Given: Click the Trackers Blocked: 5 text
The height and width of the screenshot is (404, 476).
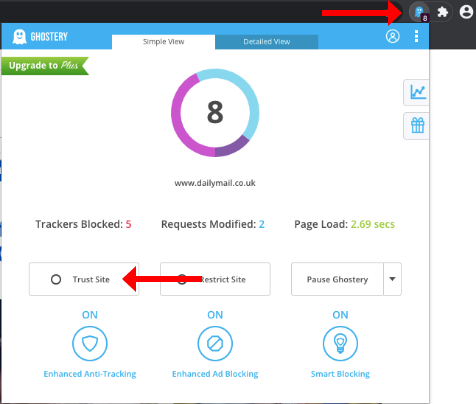Looking at the screenshot, I should click(83, 224).
